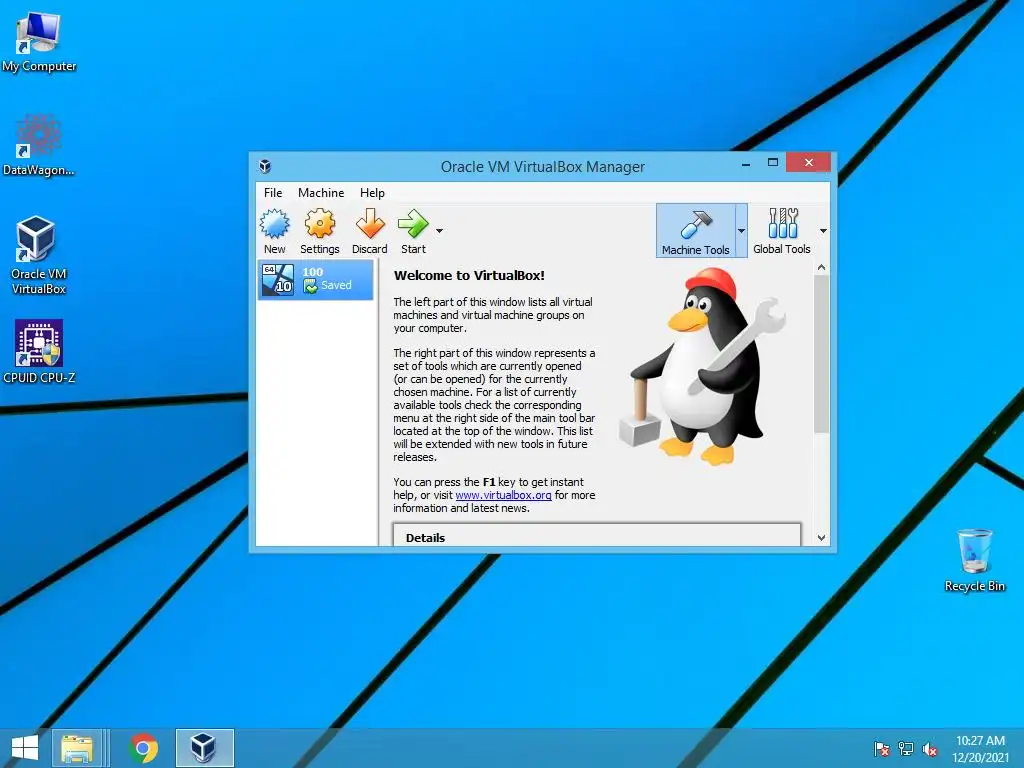Click the VirtualBox title bar cube icon

tap(265, 166)
